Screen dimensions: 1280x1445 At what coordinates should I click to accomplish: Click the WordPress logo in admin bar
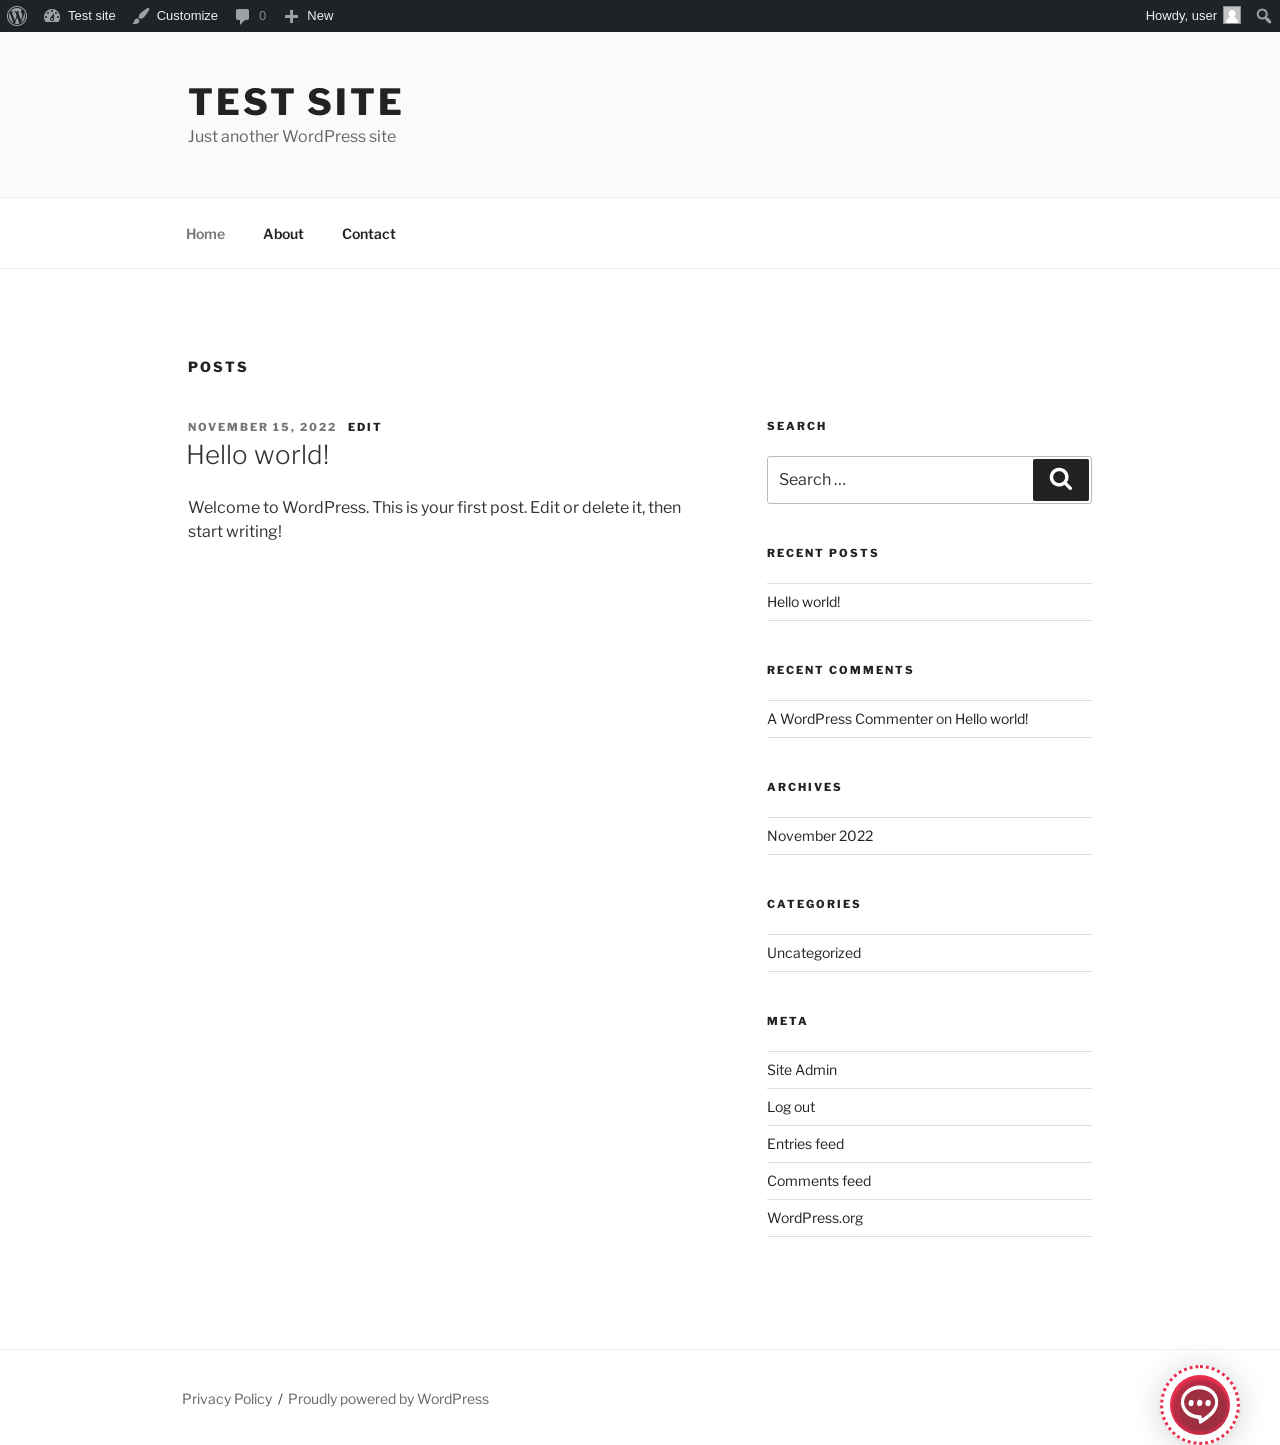click(17, 16)
